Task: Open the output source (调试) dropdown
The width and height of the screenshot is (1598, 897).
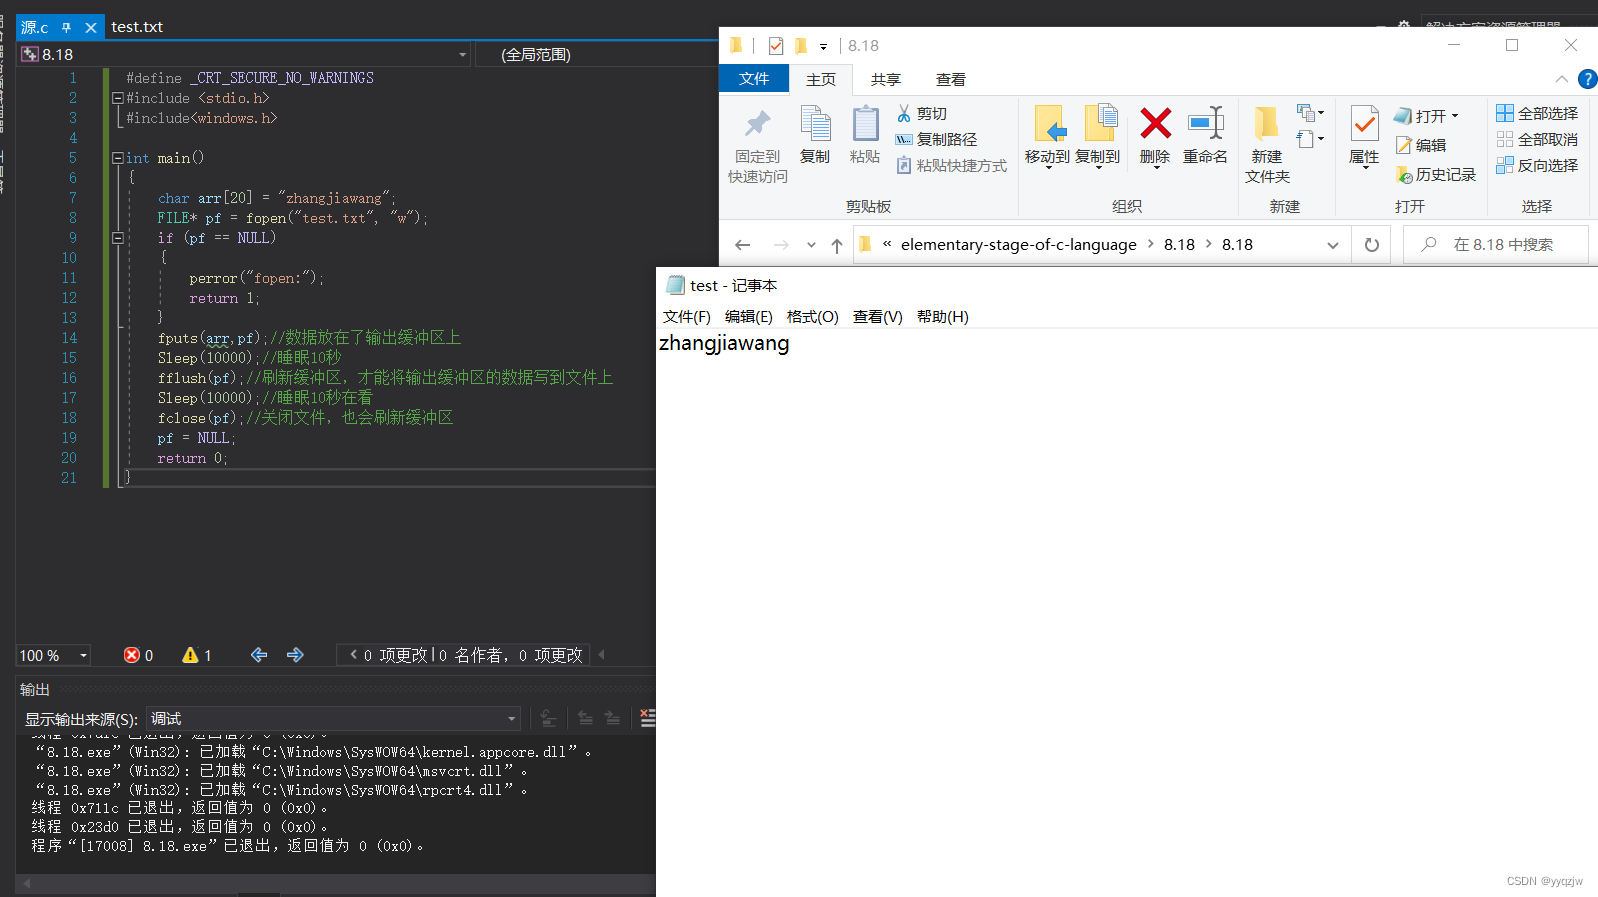Action: (x=511, y=719)
